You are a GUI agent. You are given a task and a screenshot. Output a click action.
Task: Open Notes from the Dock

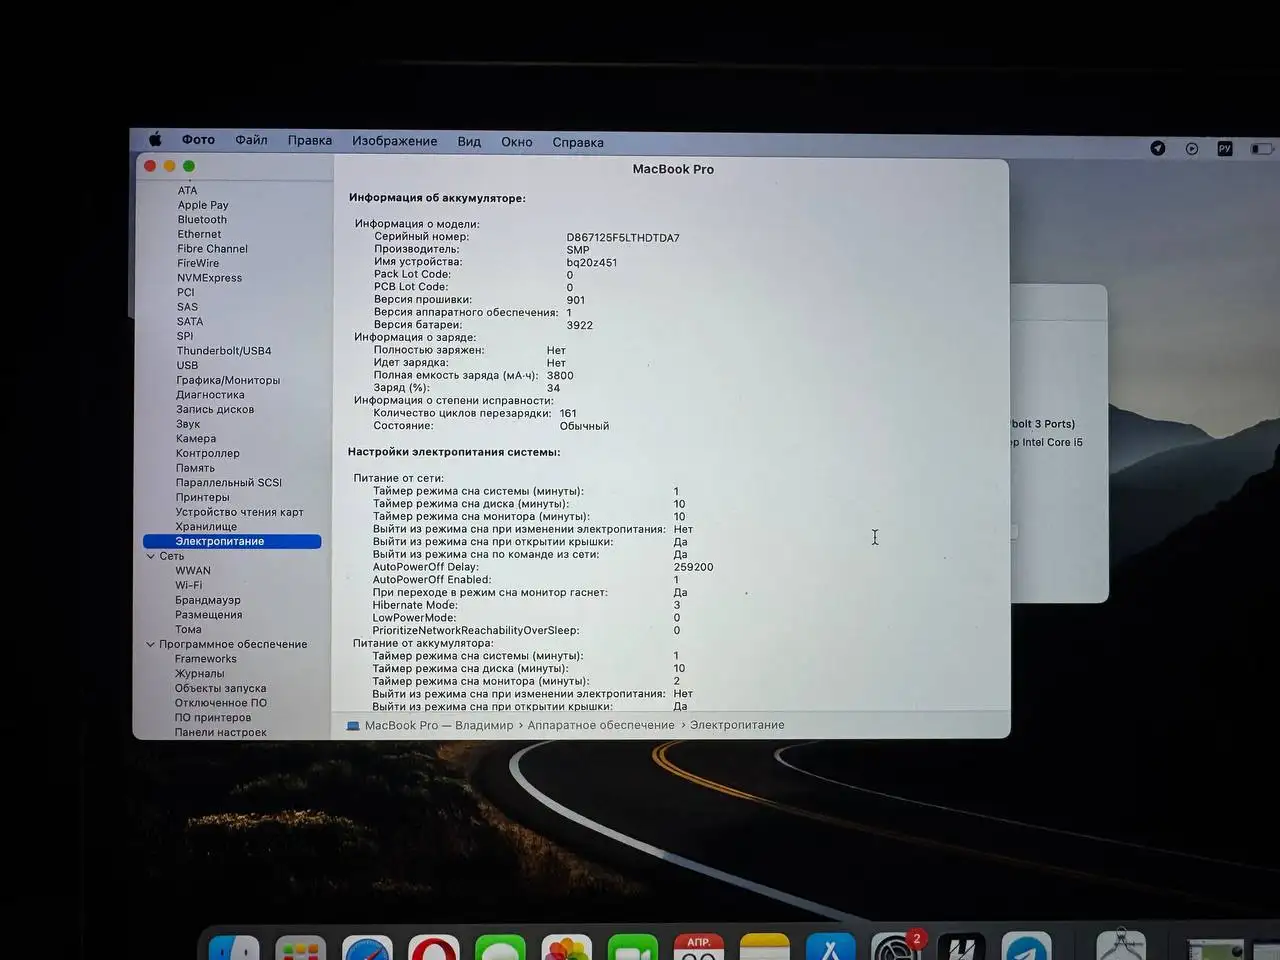[x=765, y=948]
